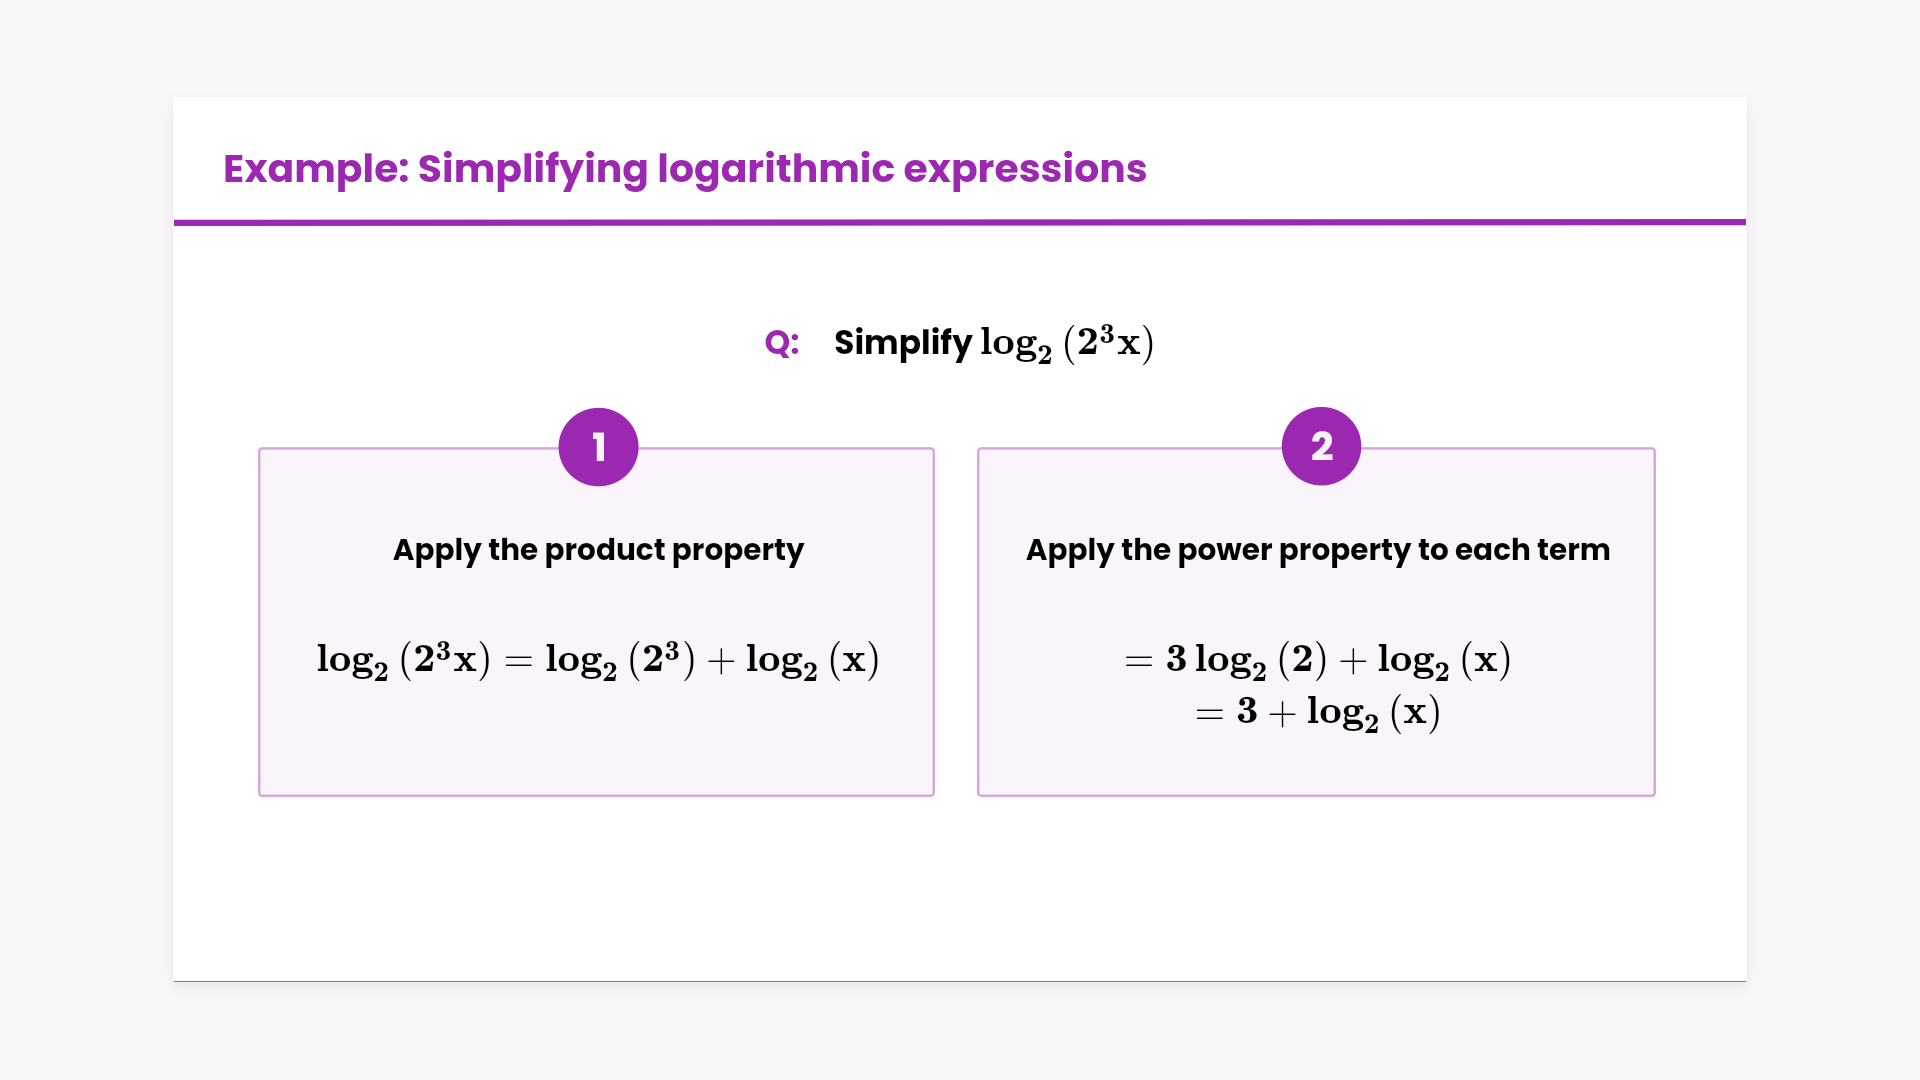Image resolution: width=1920 pixels, height=1080 pixels.
Task: Select the log expression in the question line
Action: 1066,343
